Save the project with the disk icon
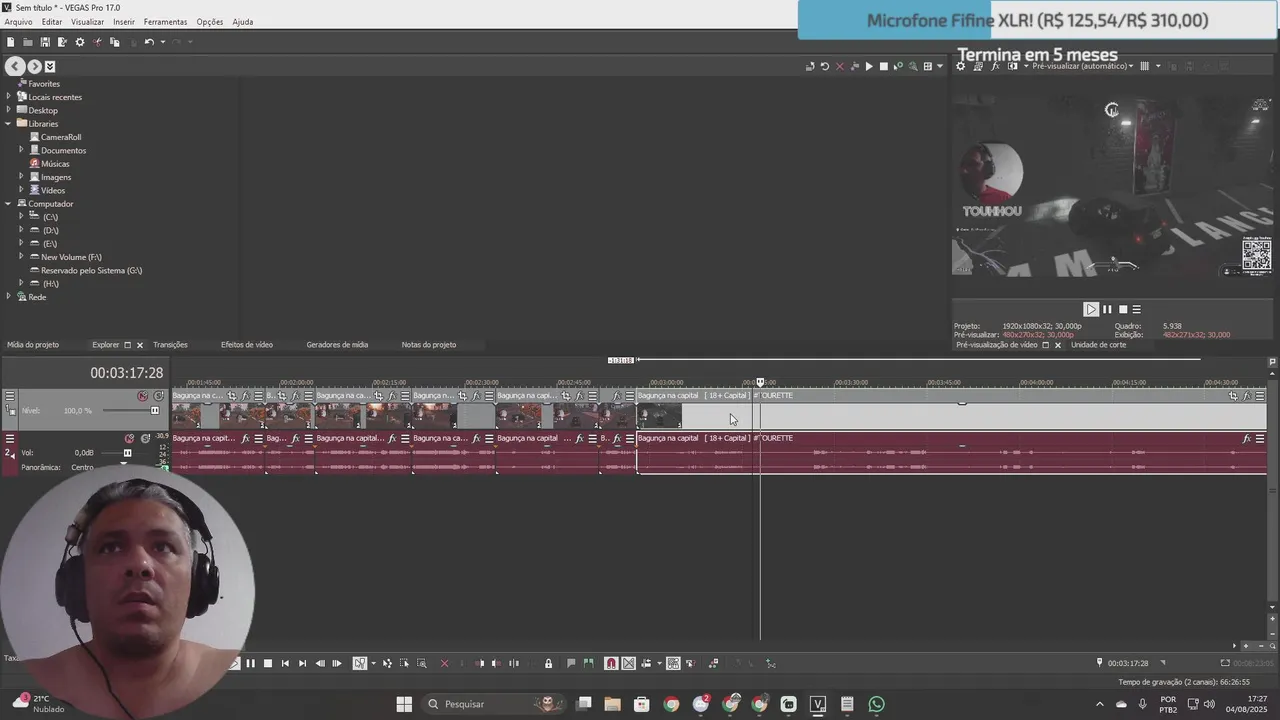 click(x=45, y=42)
